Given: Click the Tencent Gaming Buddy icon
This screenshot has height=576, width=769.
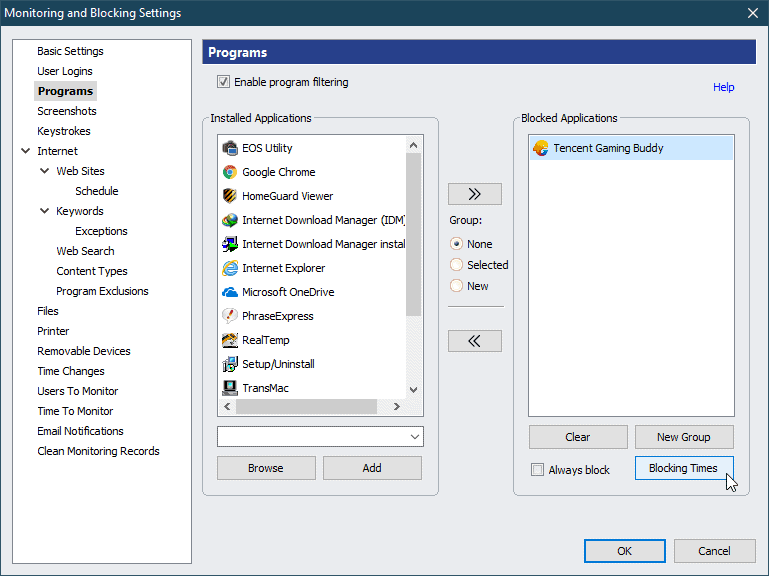Looking at the screenshot, I should tap(540, 148).
